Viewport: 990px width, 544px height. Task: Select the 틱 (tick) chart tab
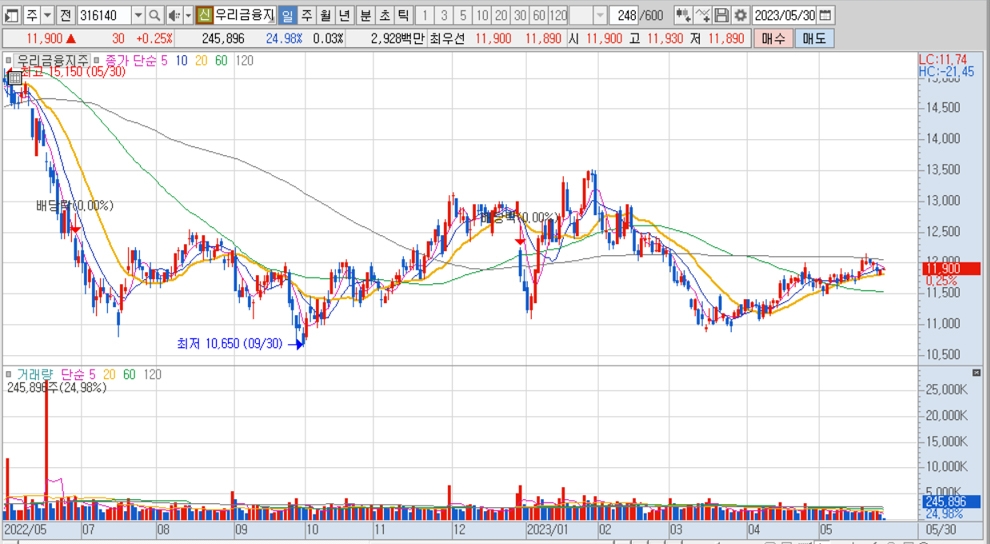coord(402,16)
